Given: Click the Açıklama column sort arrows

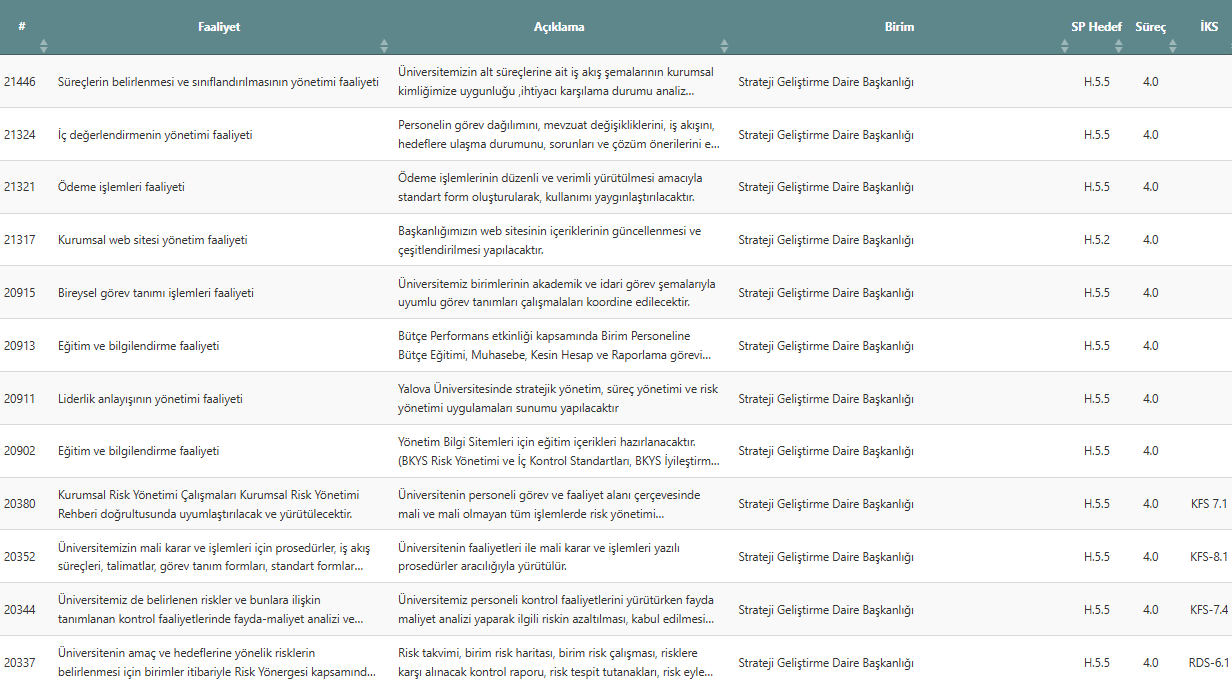Looking at the screenshot, I should coord(725,45).
